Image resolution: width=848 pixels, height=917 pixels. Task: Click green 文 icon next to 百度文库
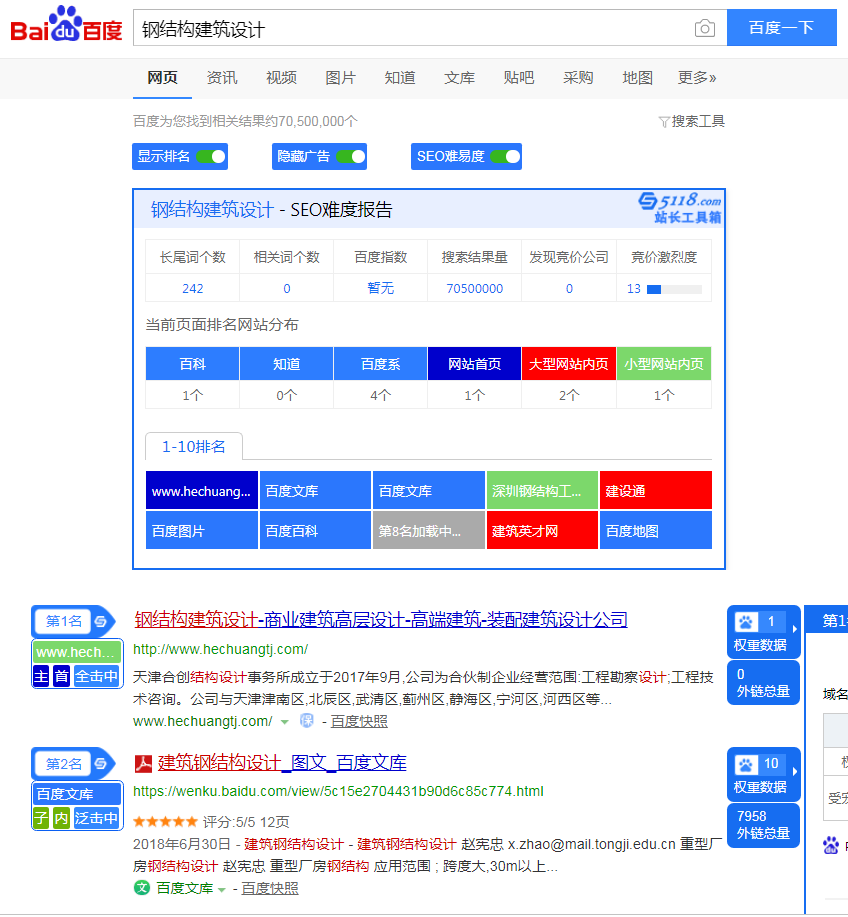pyautogui.click(x=142, y=888)
